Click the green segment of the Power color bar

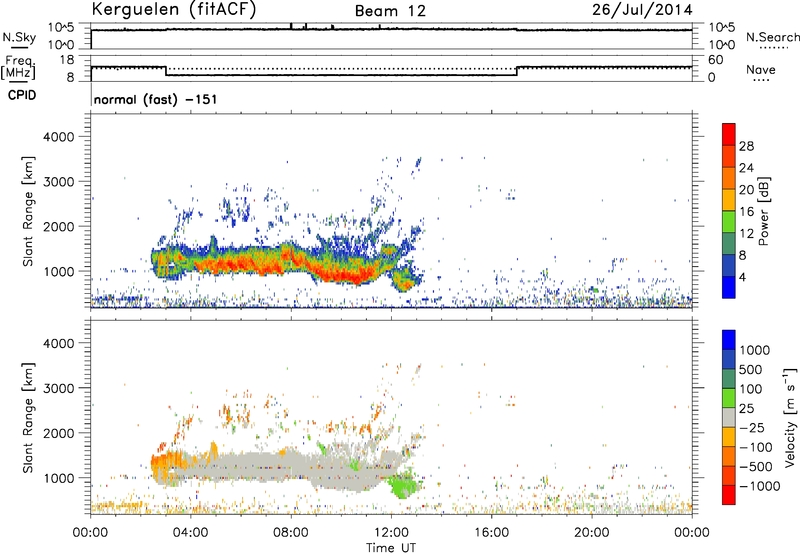click(729, 222)
